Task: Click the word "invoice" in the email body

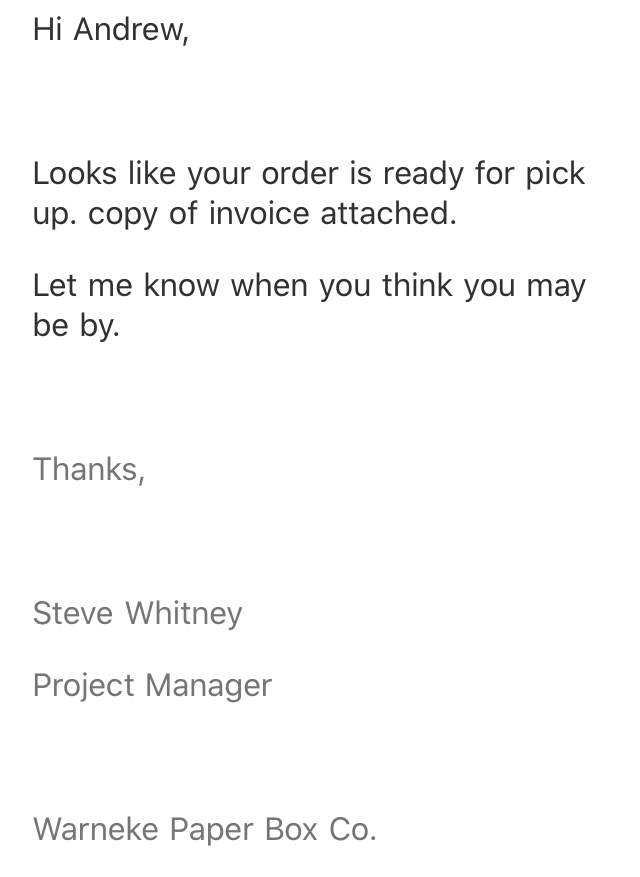Action: coord(259,213)
